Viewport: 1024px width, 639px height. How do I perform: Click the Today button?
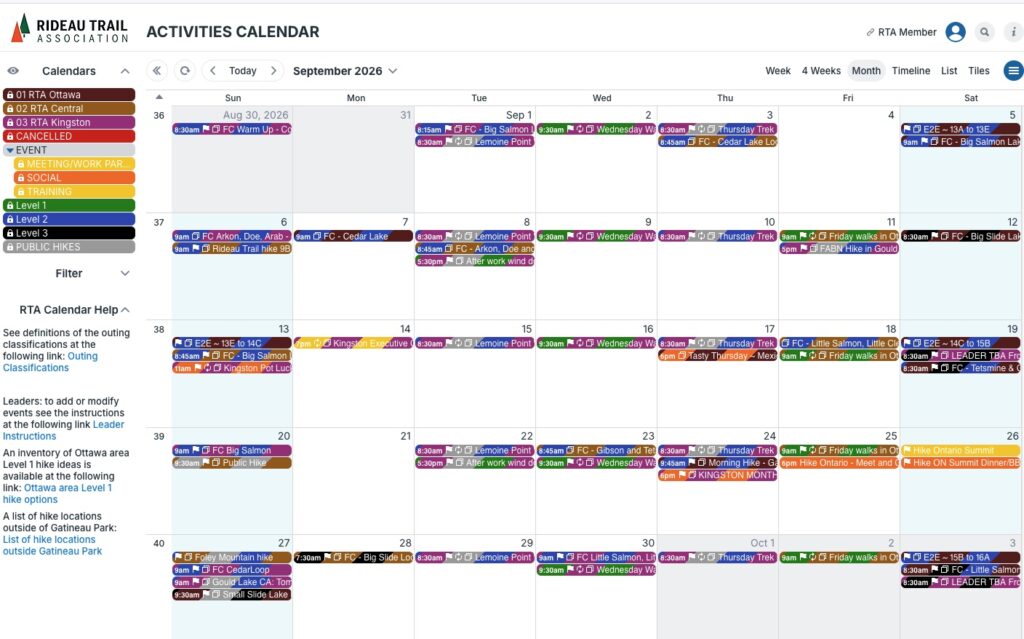coord(242,71)
